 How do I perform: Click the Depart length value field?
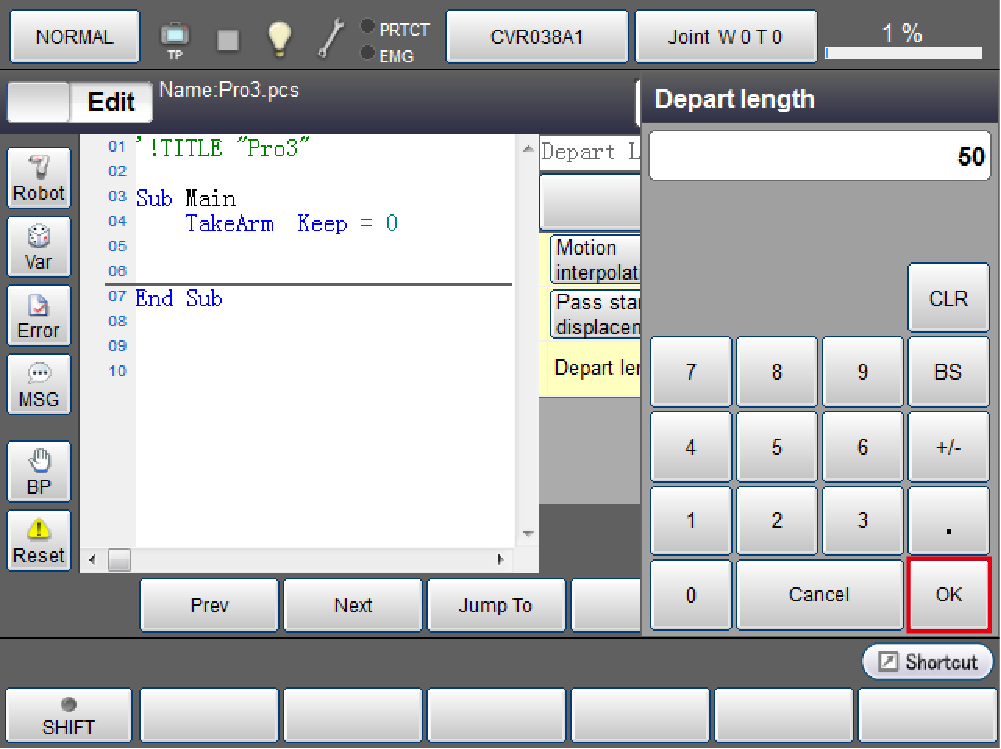click(819, 157)
